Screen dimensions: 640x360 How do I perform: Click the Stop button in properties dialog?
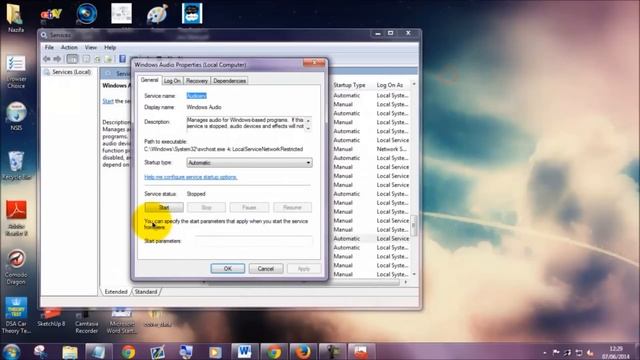click(206, 207)
